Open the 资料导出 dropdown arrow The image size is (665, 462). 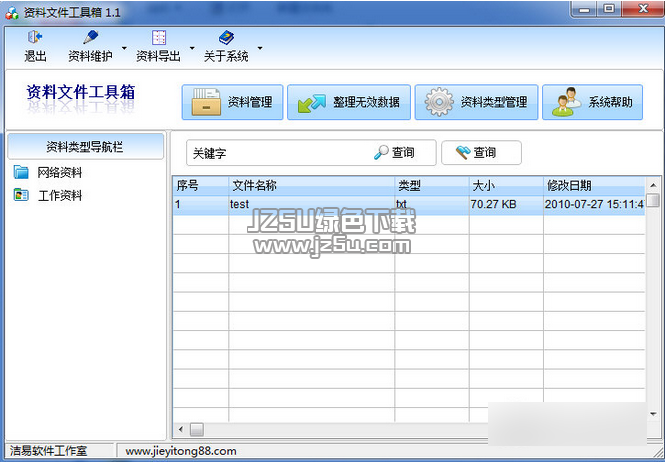192,48
